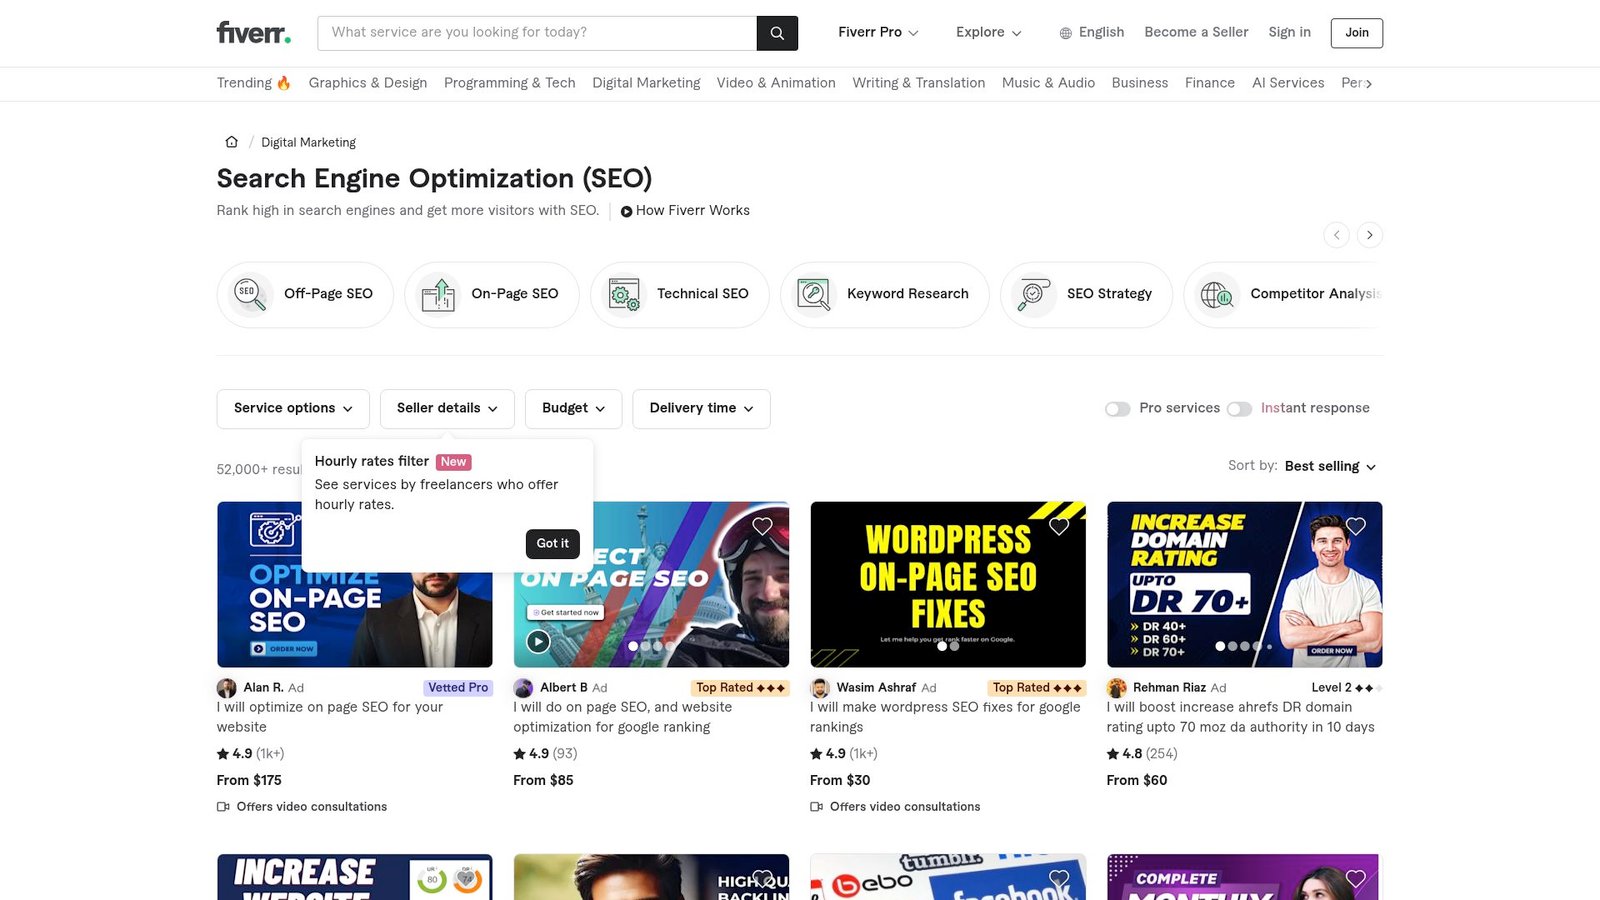The width and height of the screenshot is (1600, 900).
Task: Switch to the Writing & Translation tab
Action: pos(918,83)
